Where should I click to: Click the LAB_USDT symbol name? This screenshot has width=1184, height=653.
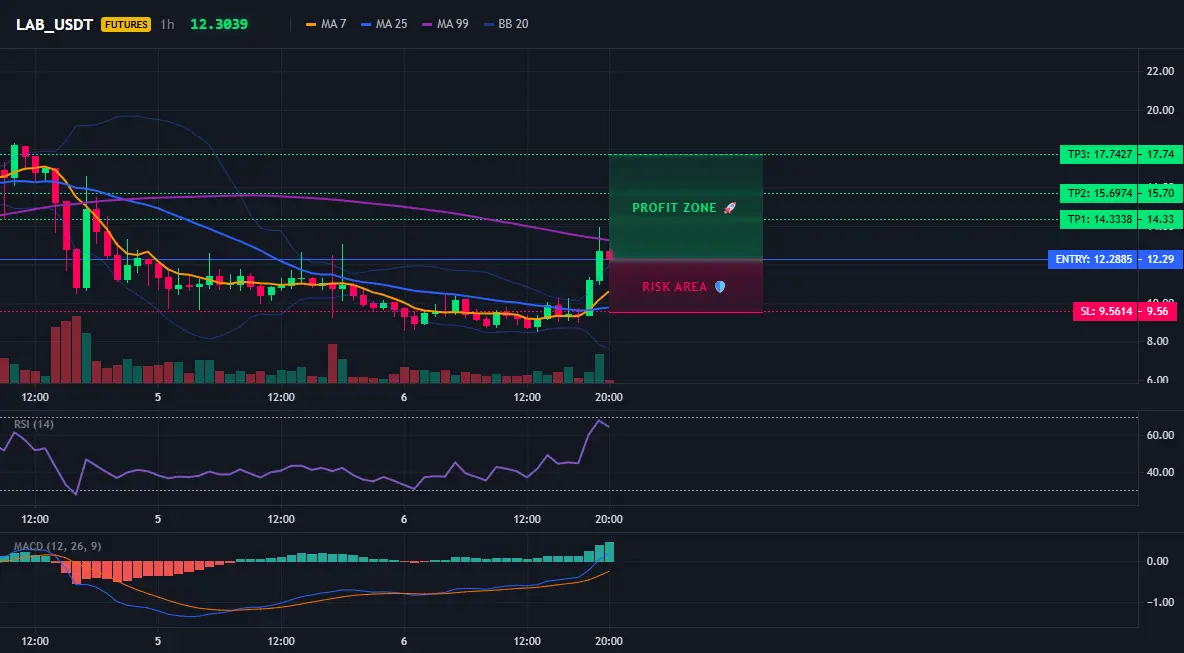[x=54, y=24]
